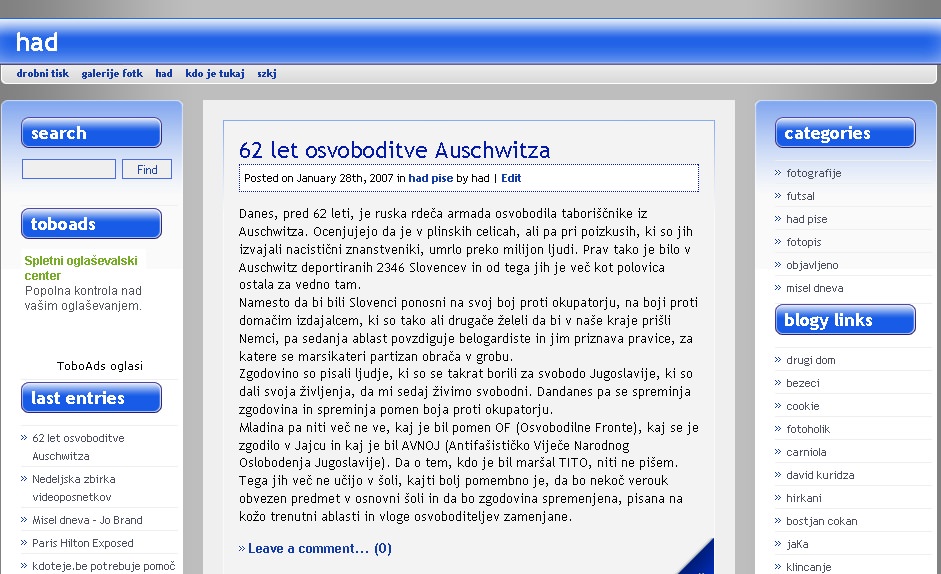
Task: Visit the 'drugi dom' blog link
Action: point(810,360)
